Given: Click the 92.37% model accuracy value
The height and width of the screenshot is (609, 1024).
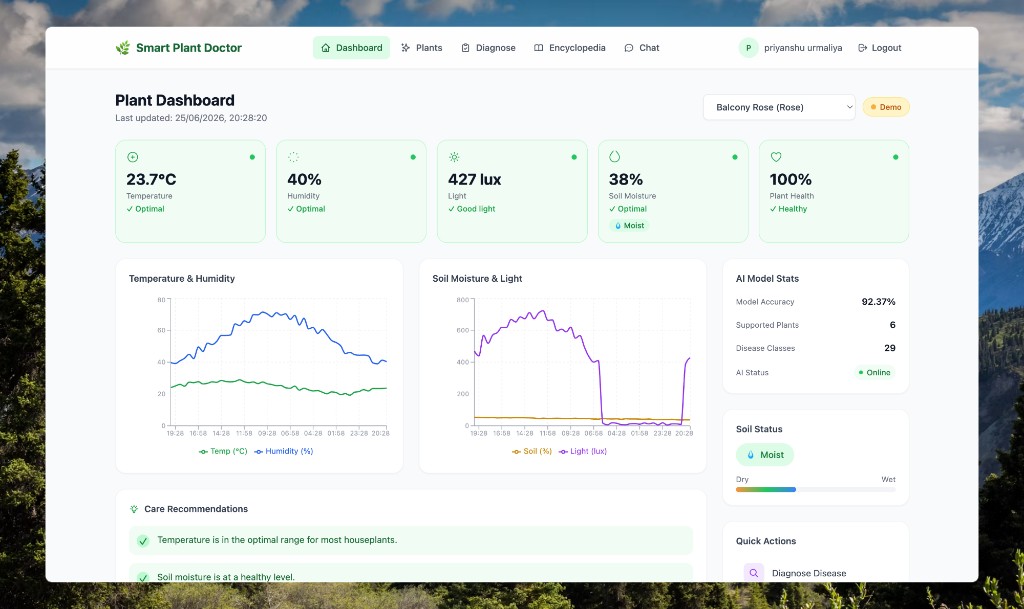Looking at the screenshot, I should coord(878,302).
